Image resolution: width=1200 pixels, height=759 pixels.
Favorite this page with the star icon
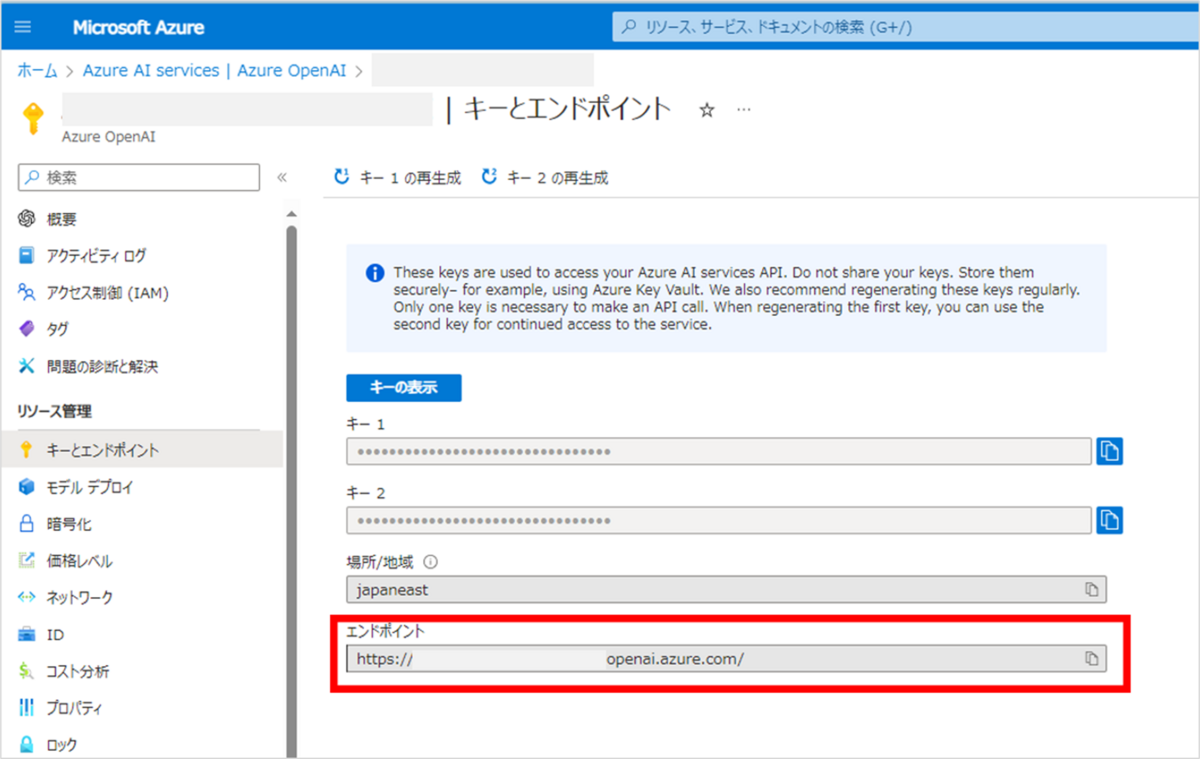[x=707, y=110]
